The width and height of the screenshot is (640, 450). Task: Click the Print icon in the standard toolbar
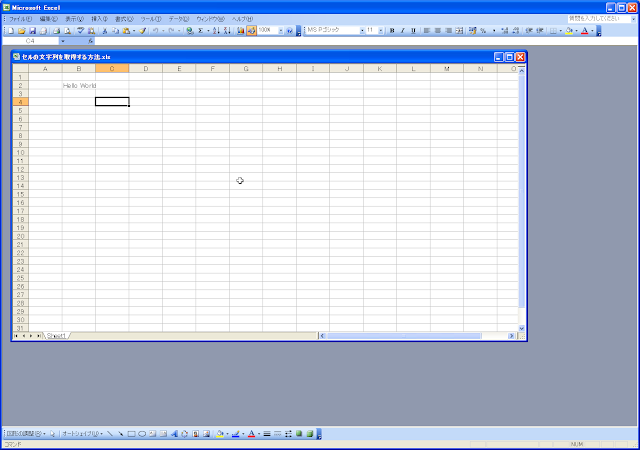click(56, 31)
